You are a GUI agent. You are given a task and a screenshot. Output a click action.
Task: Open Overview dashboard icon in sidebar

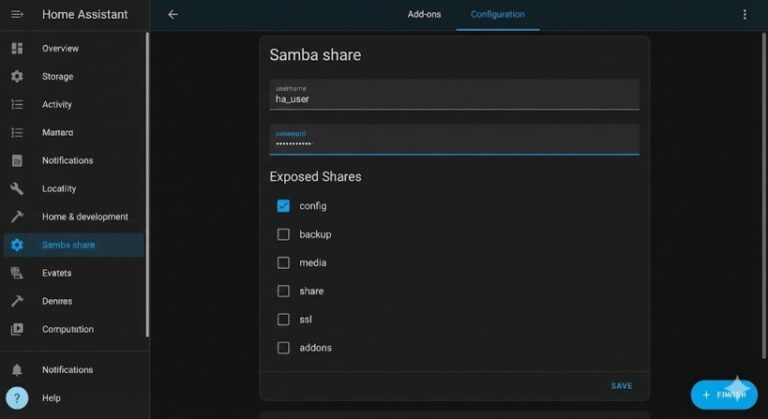(17, 48)
